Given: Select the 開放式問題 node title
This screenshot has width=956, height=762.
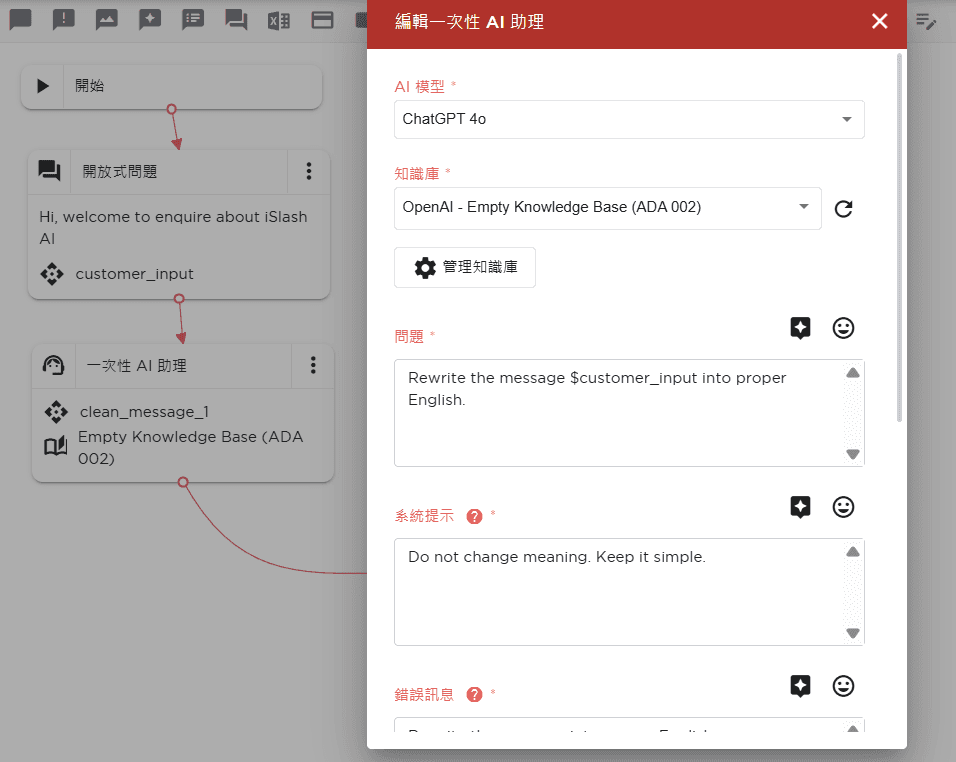Looking at the screenshot, I should click(x=120, y=172).
